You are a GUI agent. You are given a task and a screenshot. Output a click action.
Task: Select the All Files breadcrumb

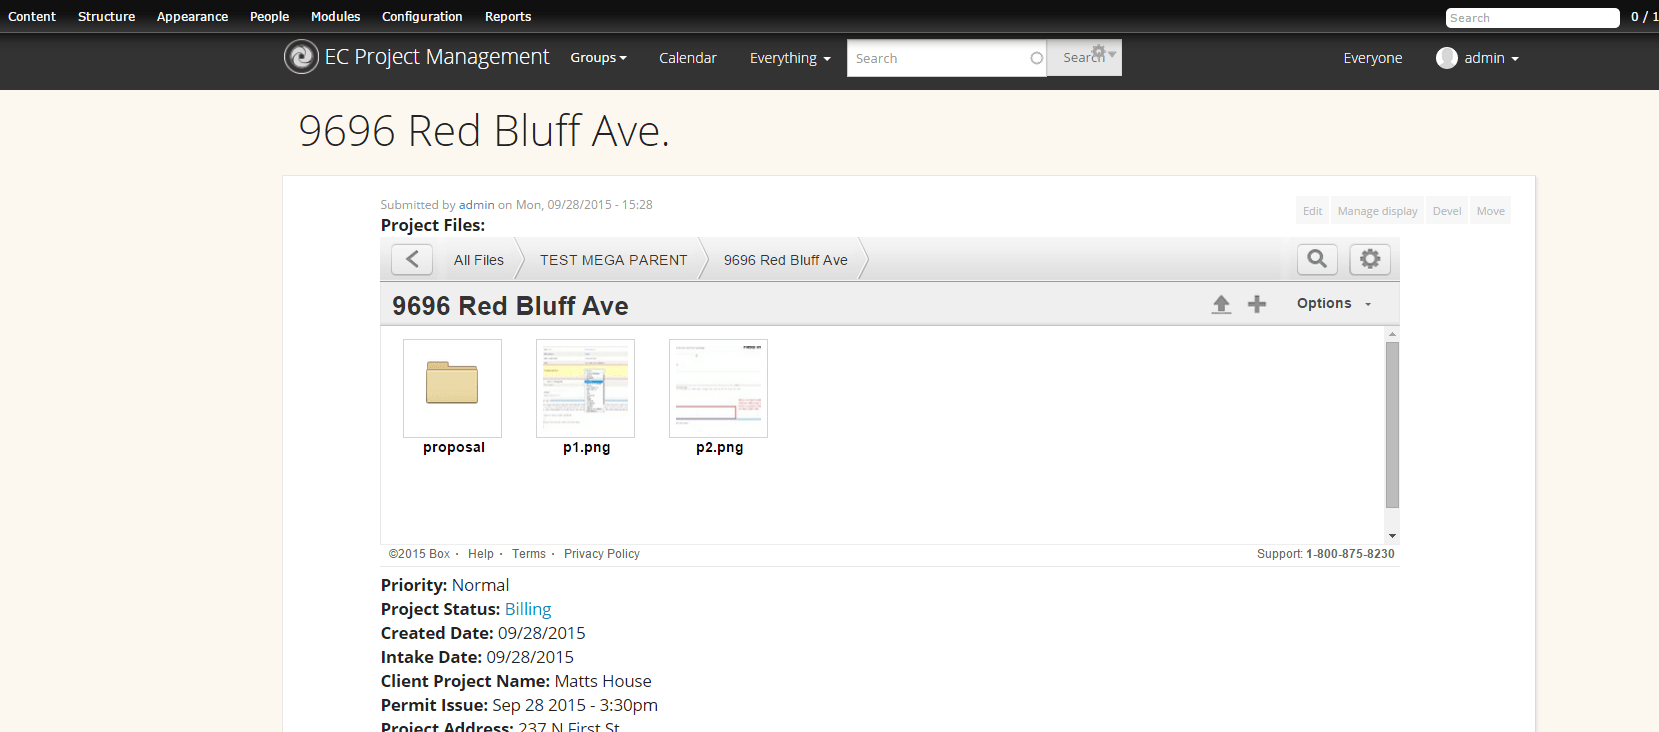(479, 260)
